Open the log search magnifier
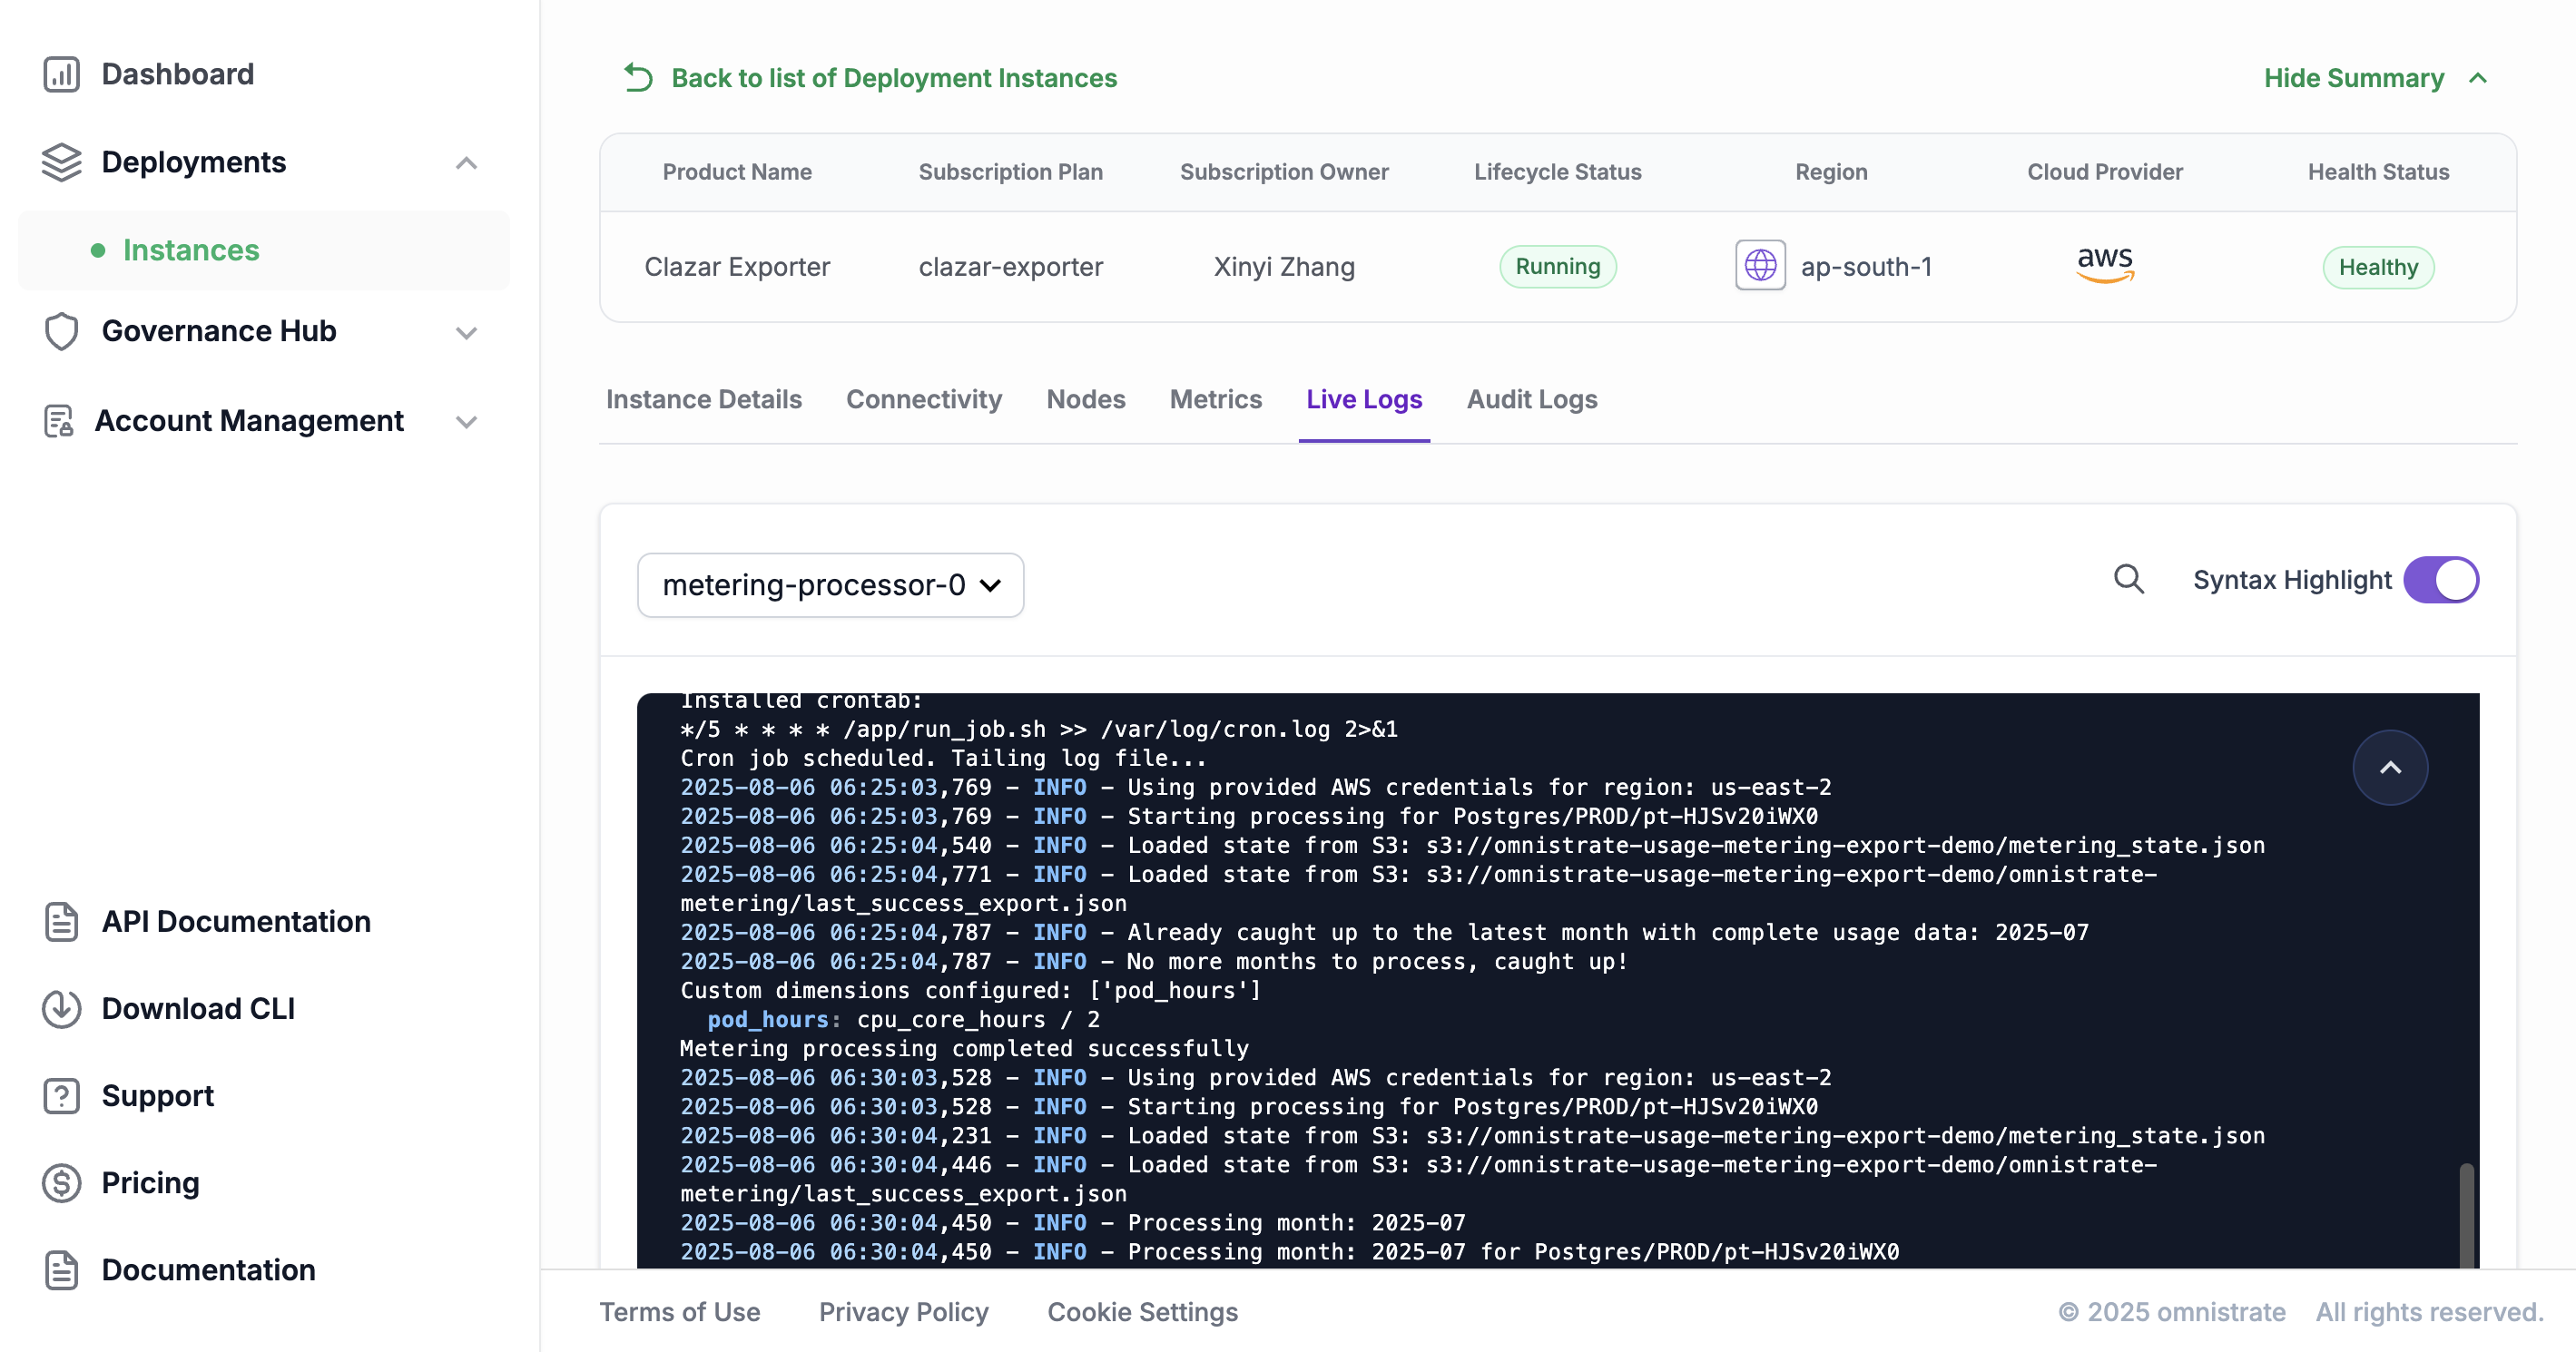Screen dimensions: 2576x1352 tap(2129, 579)
